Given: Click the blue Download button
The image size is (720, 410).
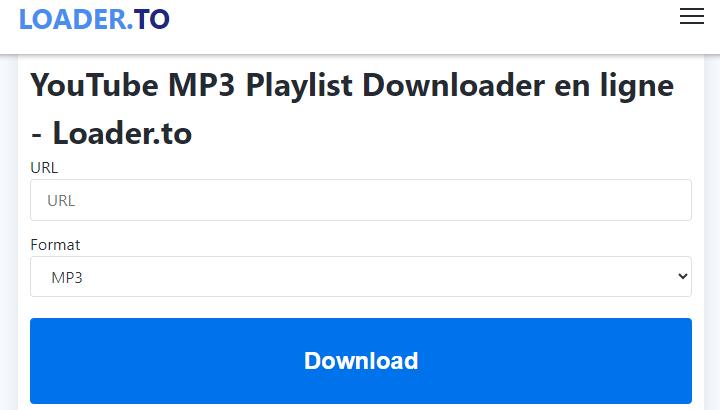Looking at the screenshot, I should tap(361, 361).
